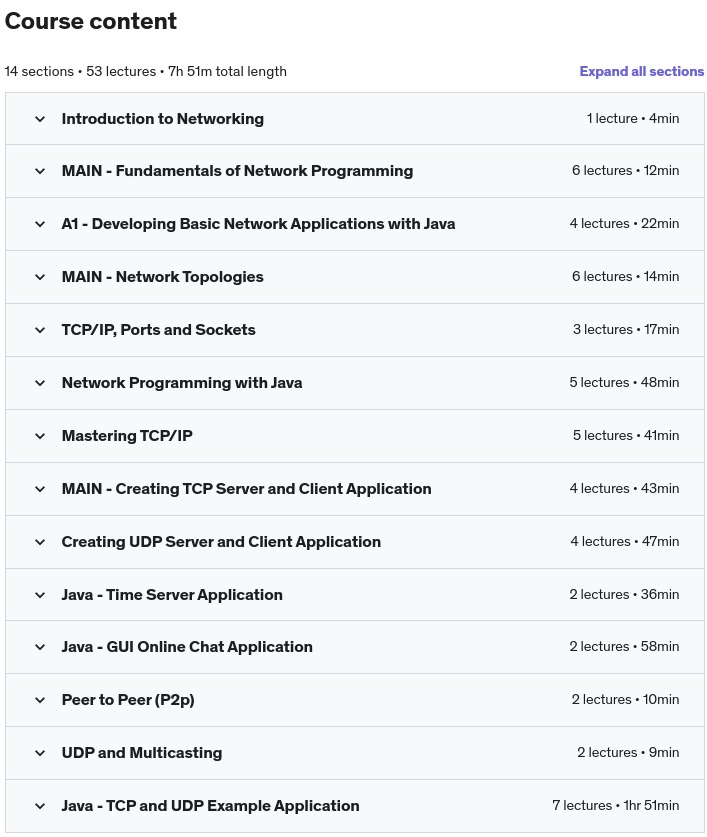This screenshot has height=837, width=707.
Task: Open A1 - Developing Basic Network Applications with Java title
Action: click(258, 224)
